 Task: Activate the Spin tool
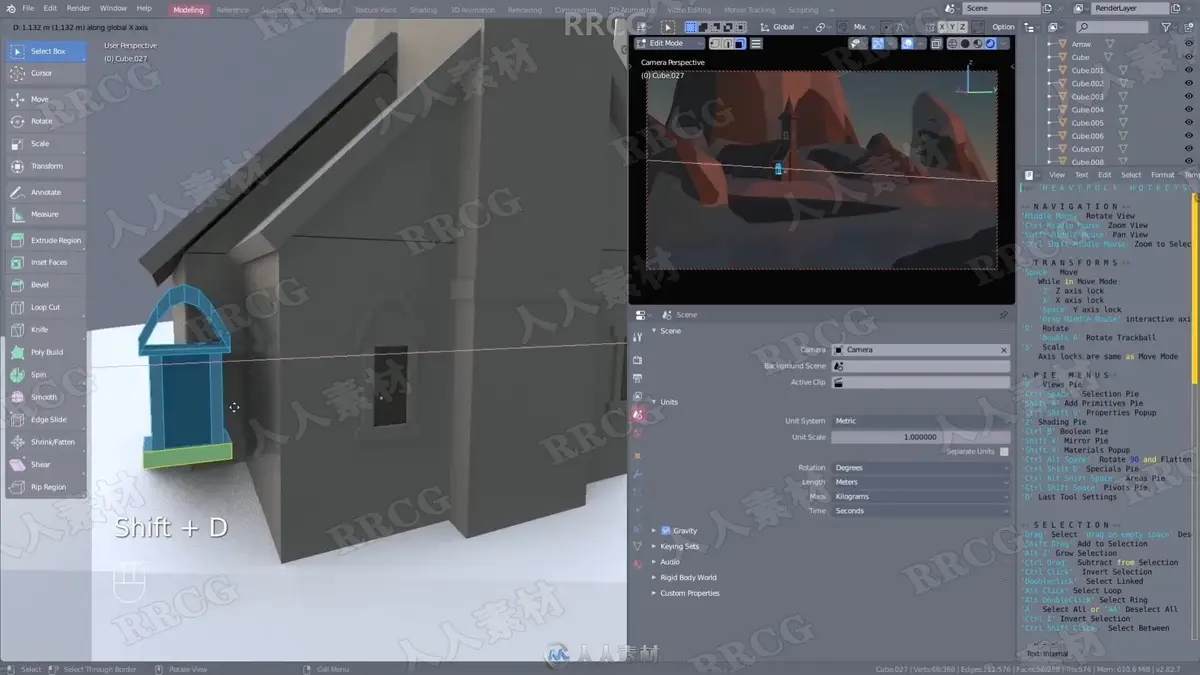click(46, 374)
